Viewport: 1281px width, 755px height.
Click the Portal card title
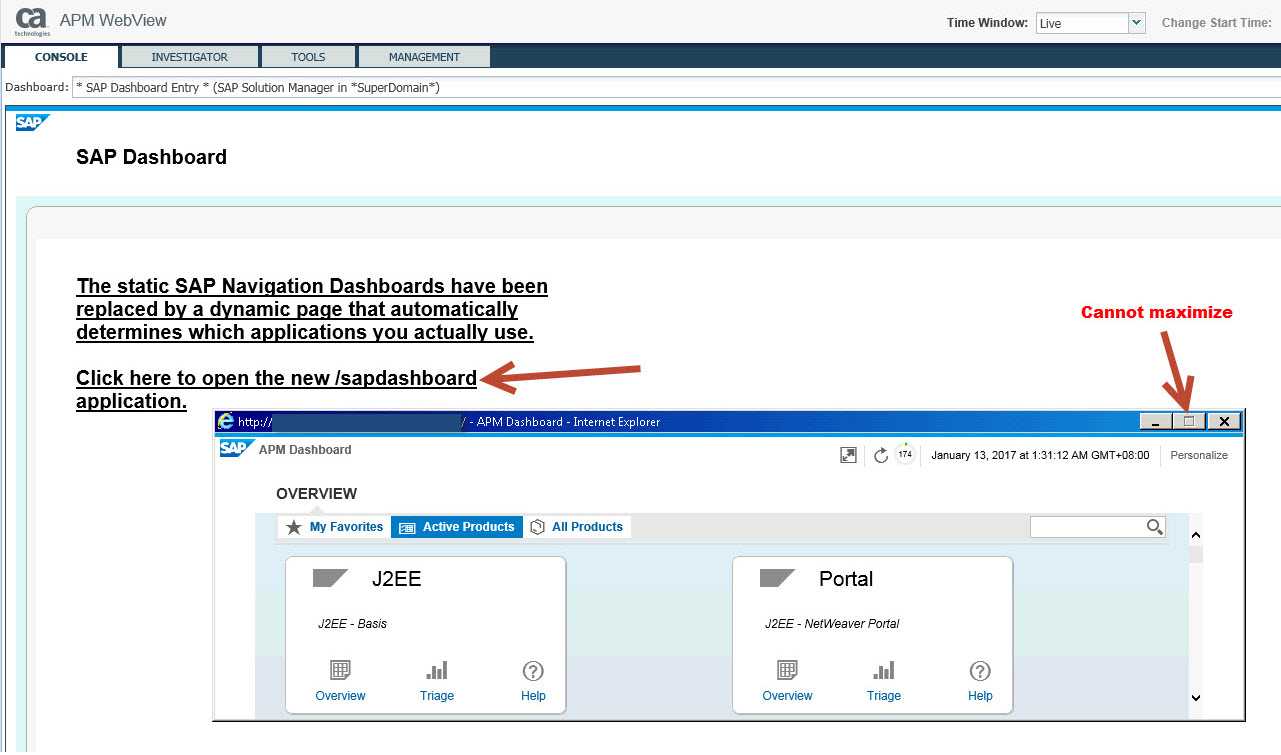(846, 579)
